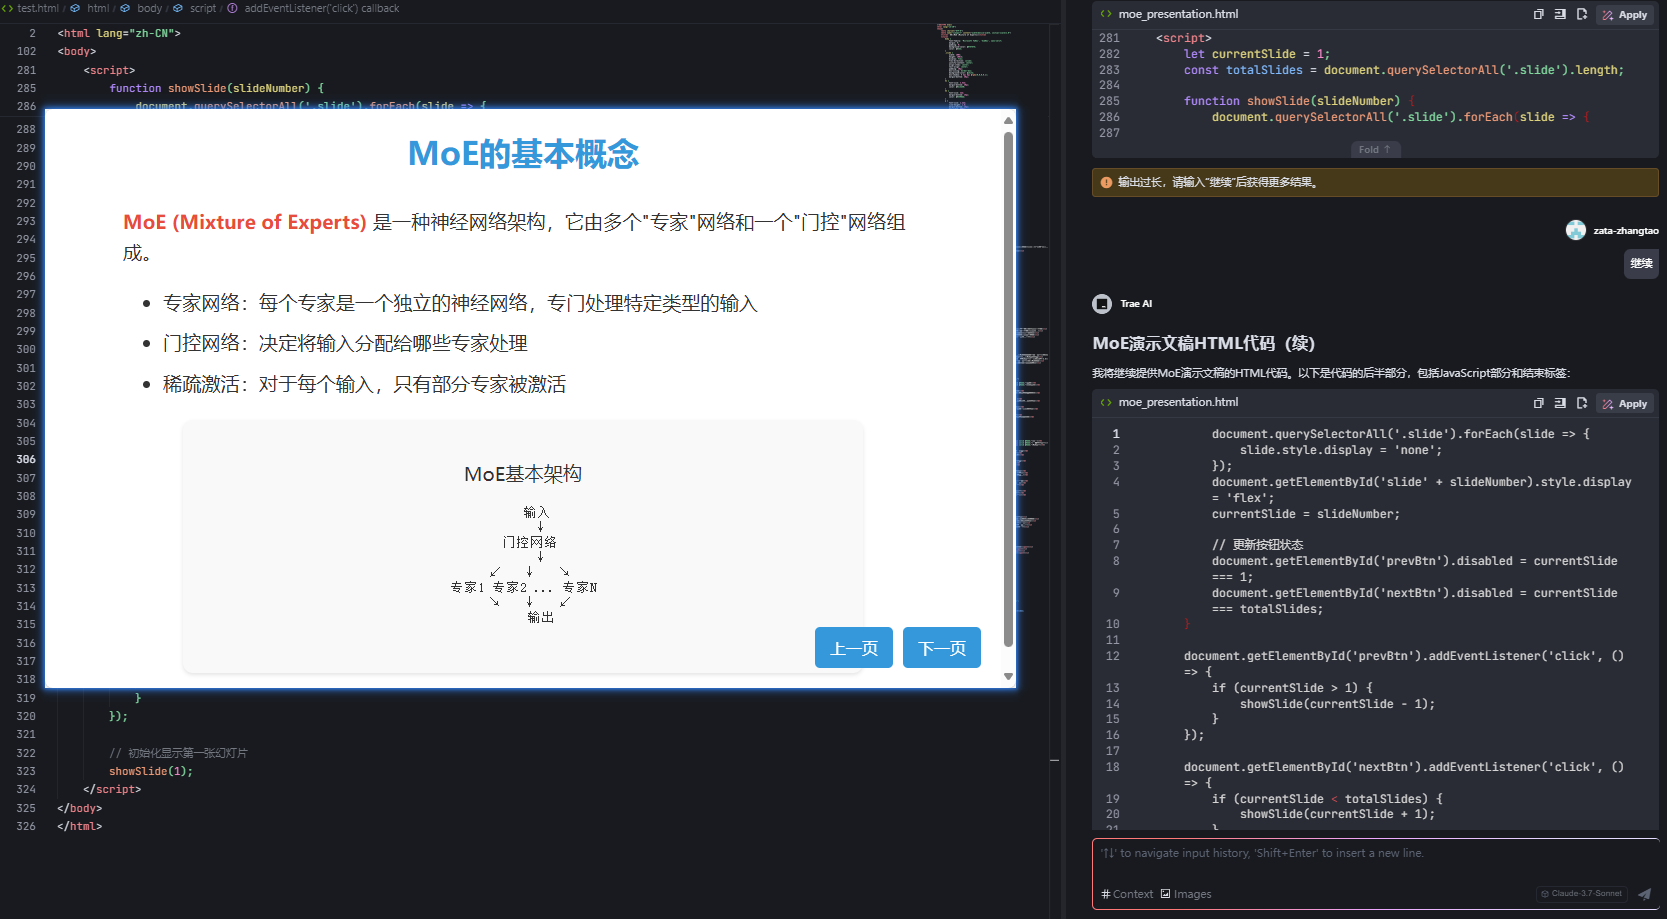Click the MoE演示文稿HTML代码 (续) heading
1667x919 pixels.
(x=1203, y=343)
